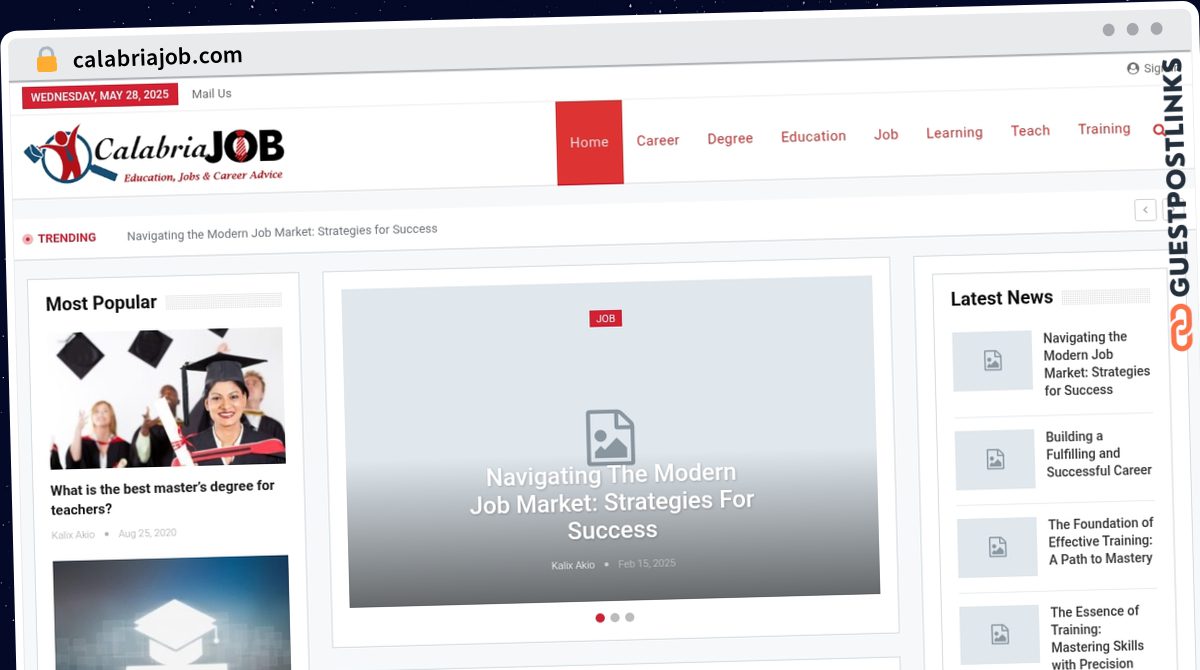Click placeholder image icon in featured slider

610,437
